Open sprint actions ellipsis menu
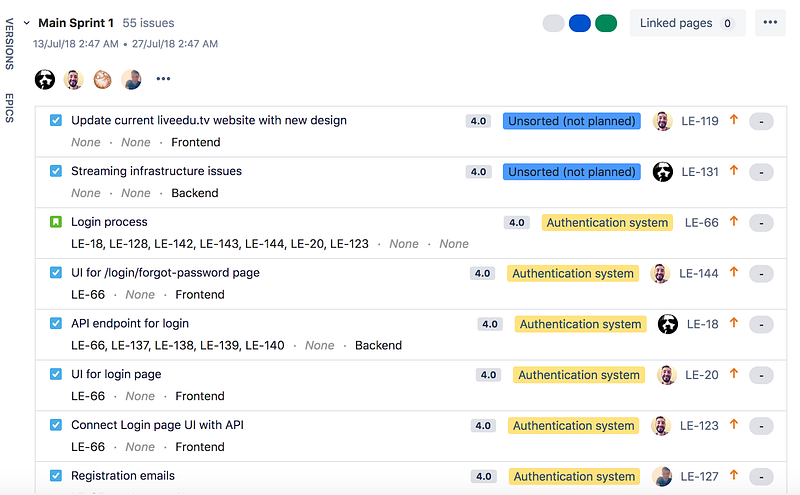800x495 pixels. coord(770,22)
